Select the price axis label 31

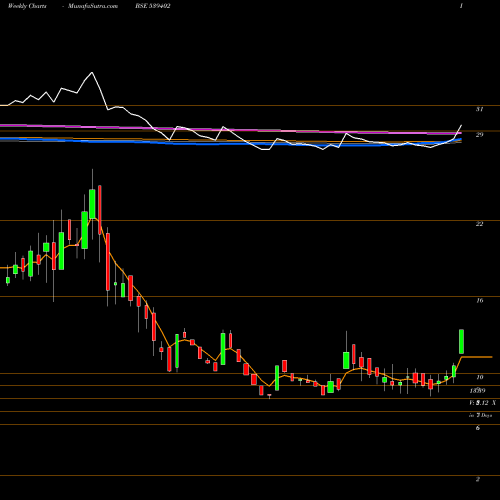479,109
